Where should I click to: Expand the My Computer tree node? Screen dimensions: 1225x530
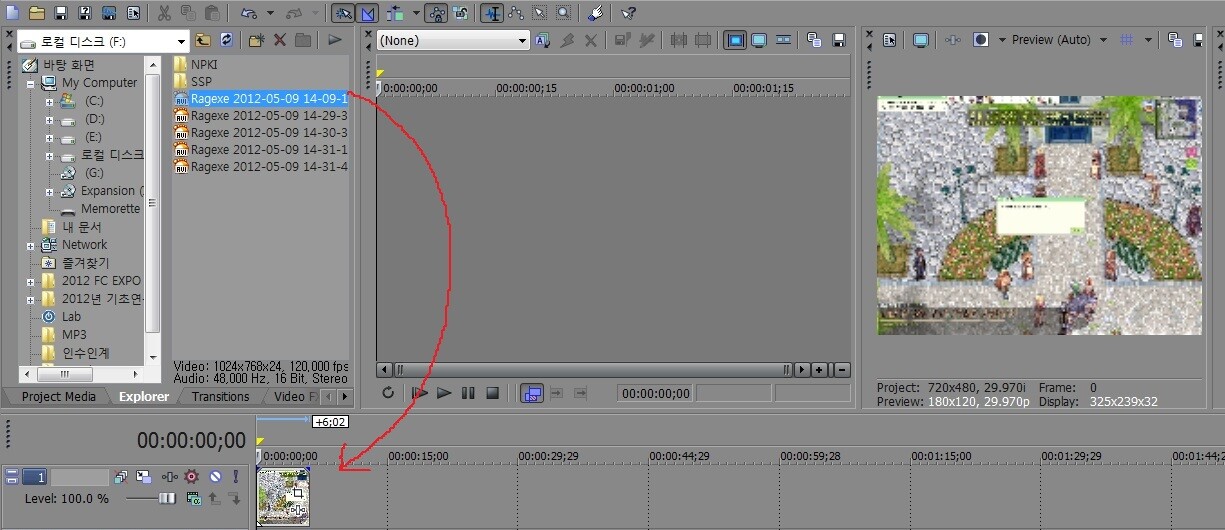coord(31,83)
